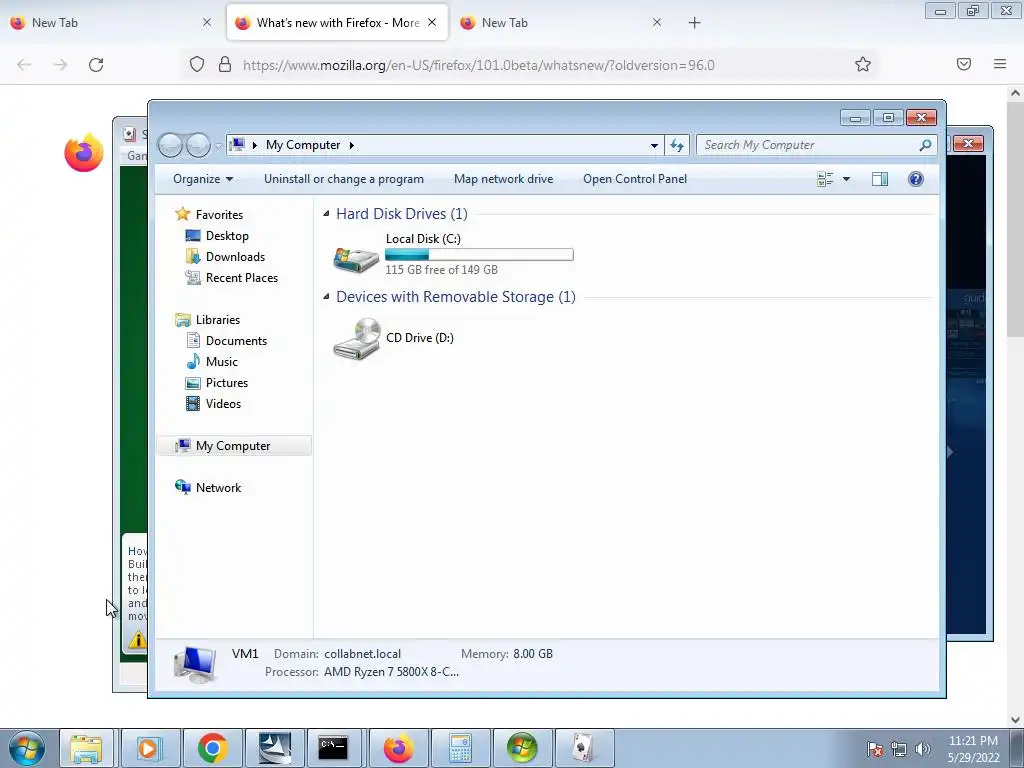Click the Explorer back navigation arrow
Viewport: 1024px width, 768px height.
coord(170,145)
